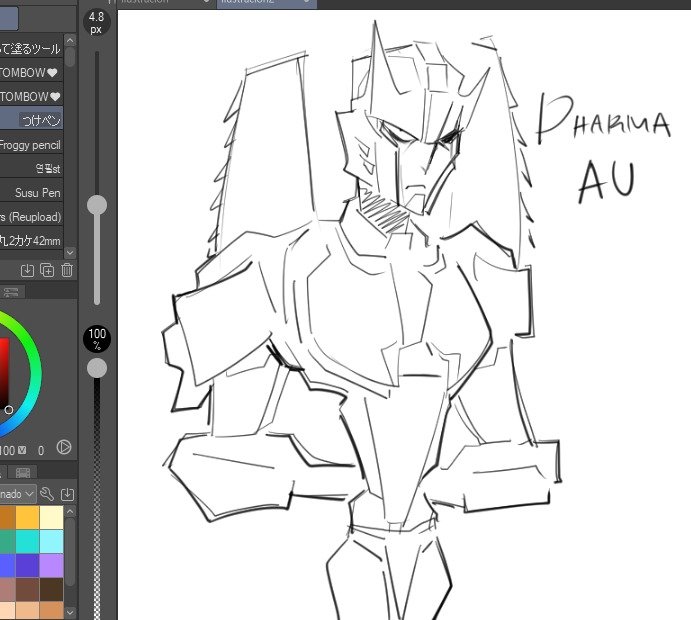Pick the amber yellow swatch
This screenshot has width=691, height=620.
click(27, 518)
